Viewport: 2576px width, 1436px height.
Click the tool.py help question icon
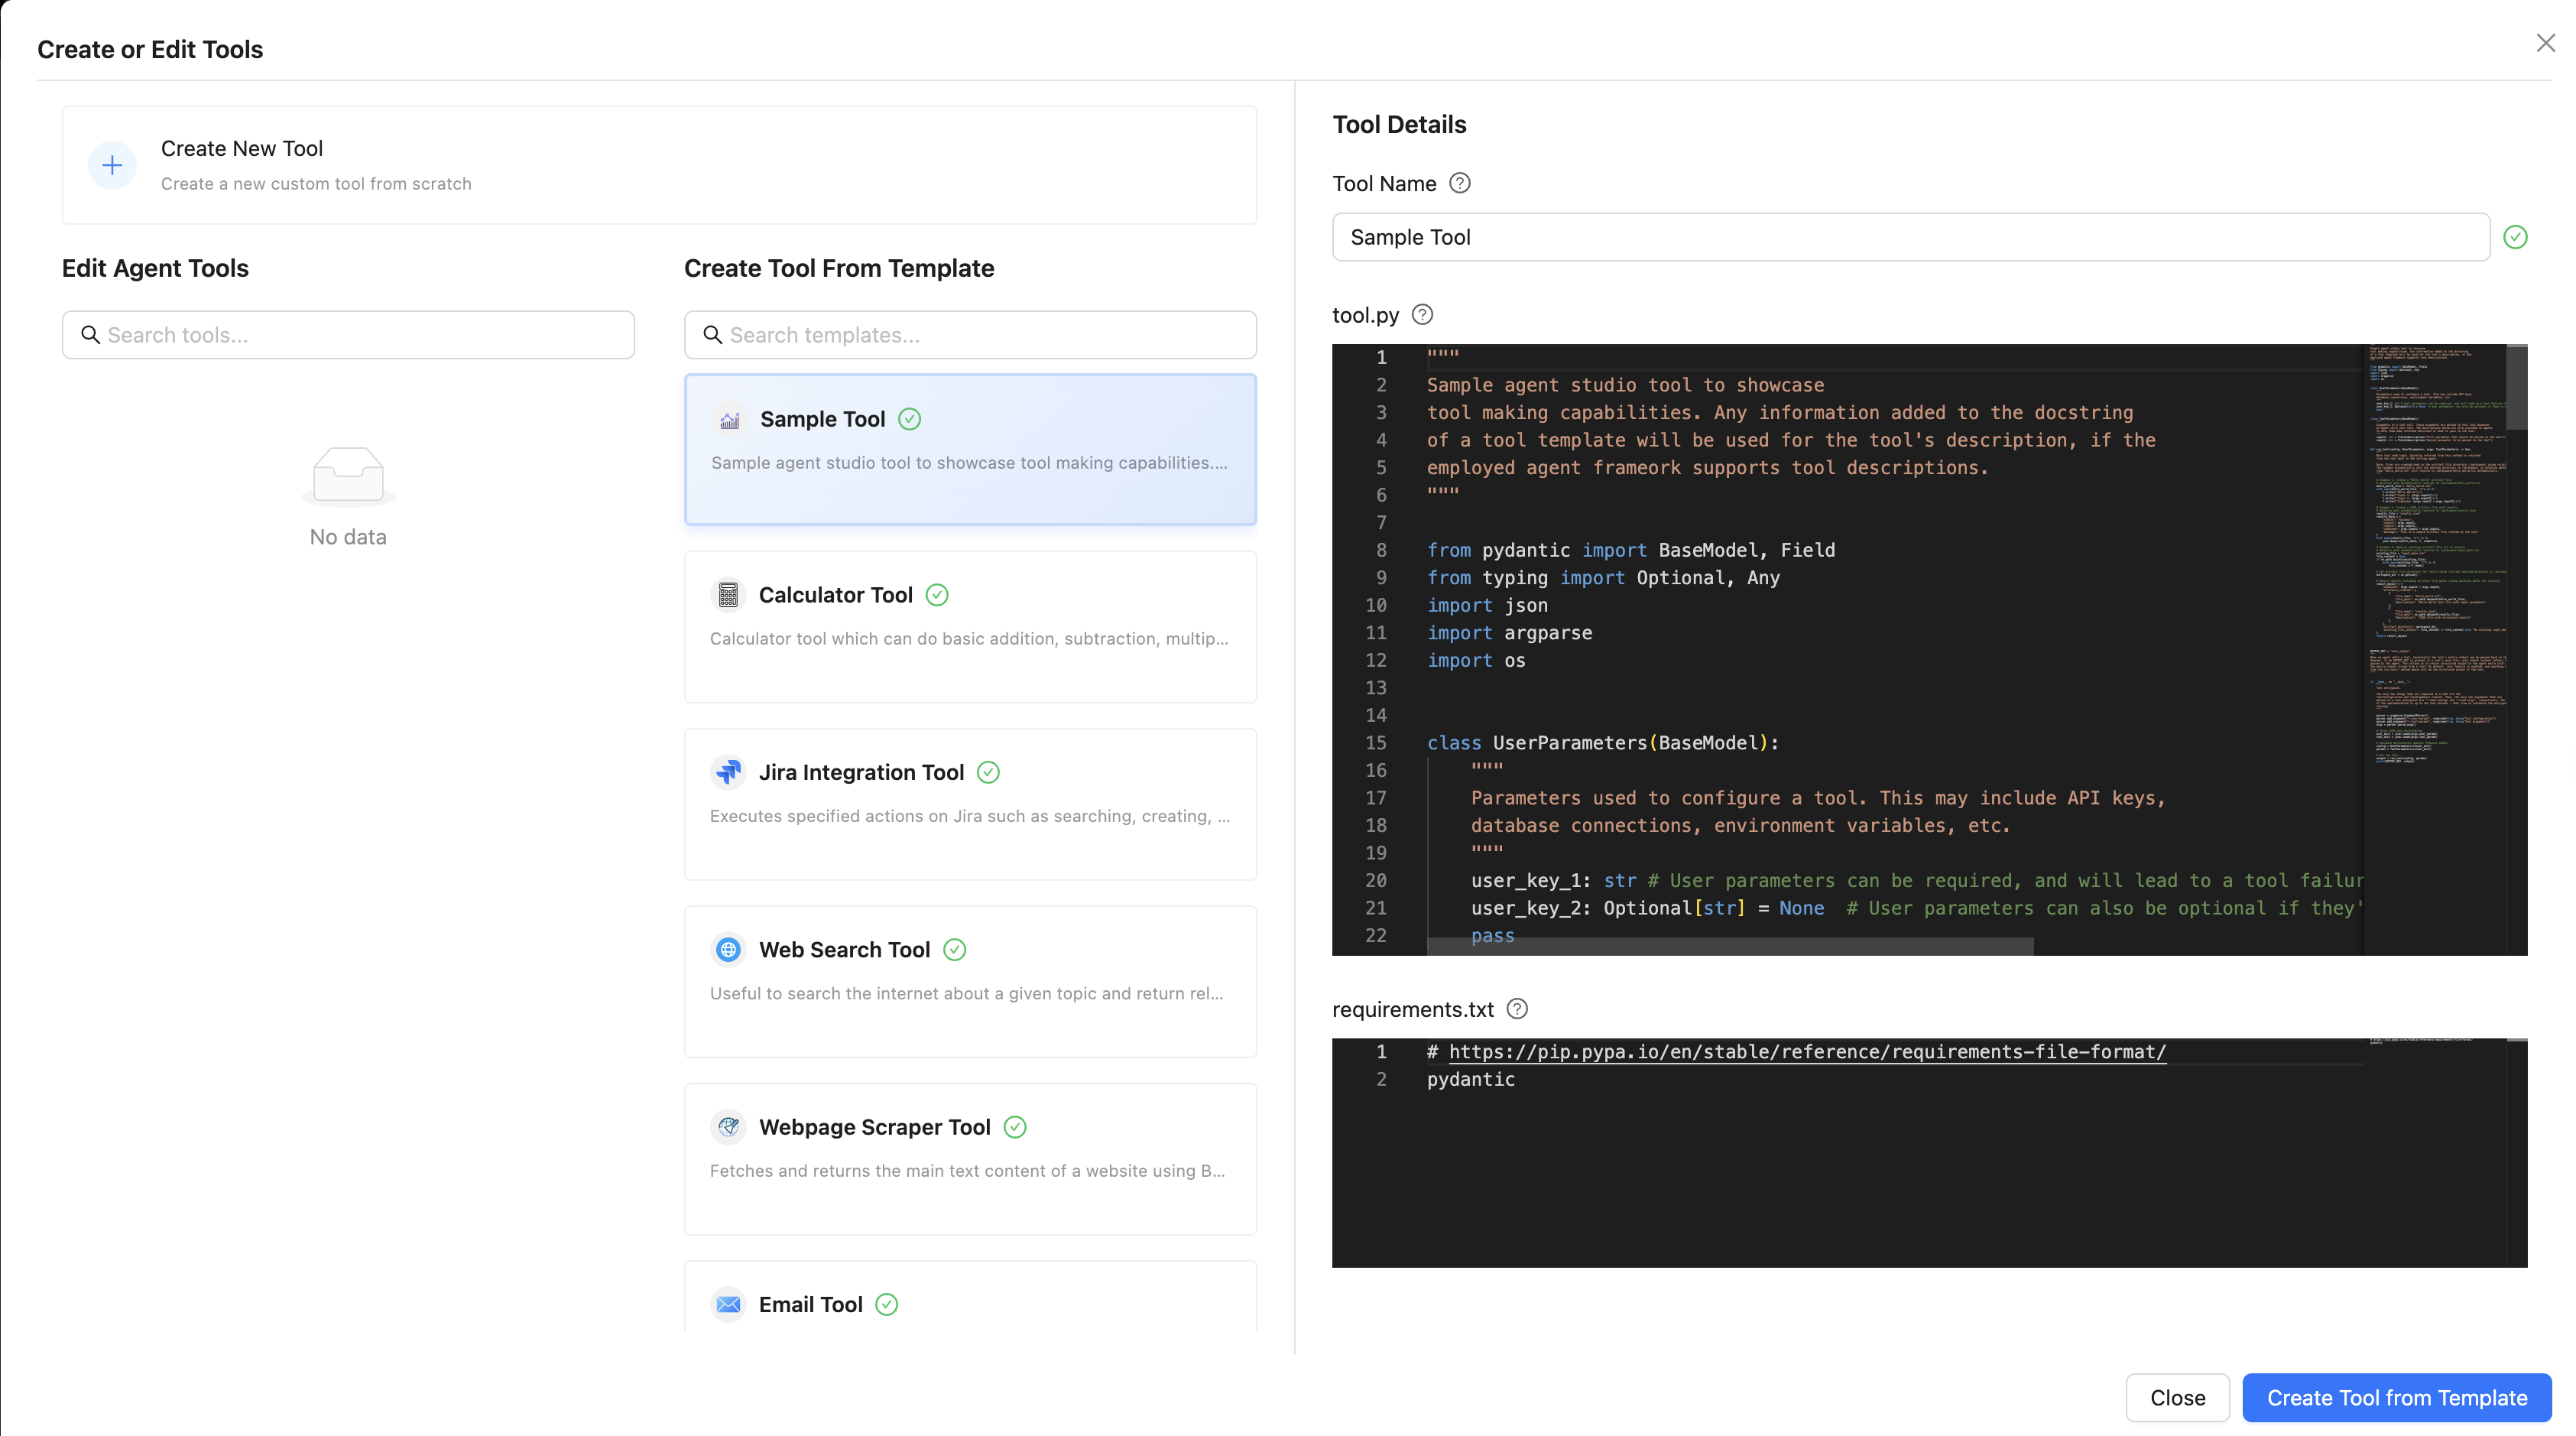pos(1422,315)
